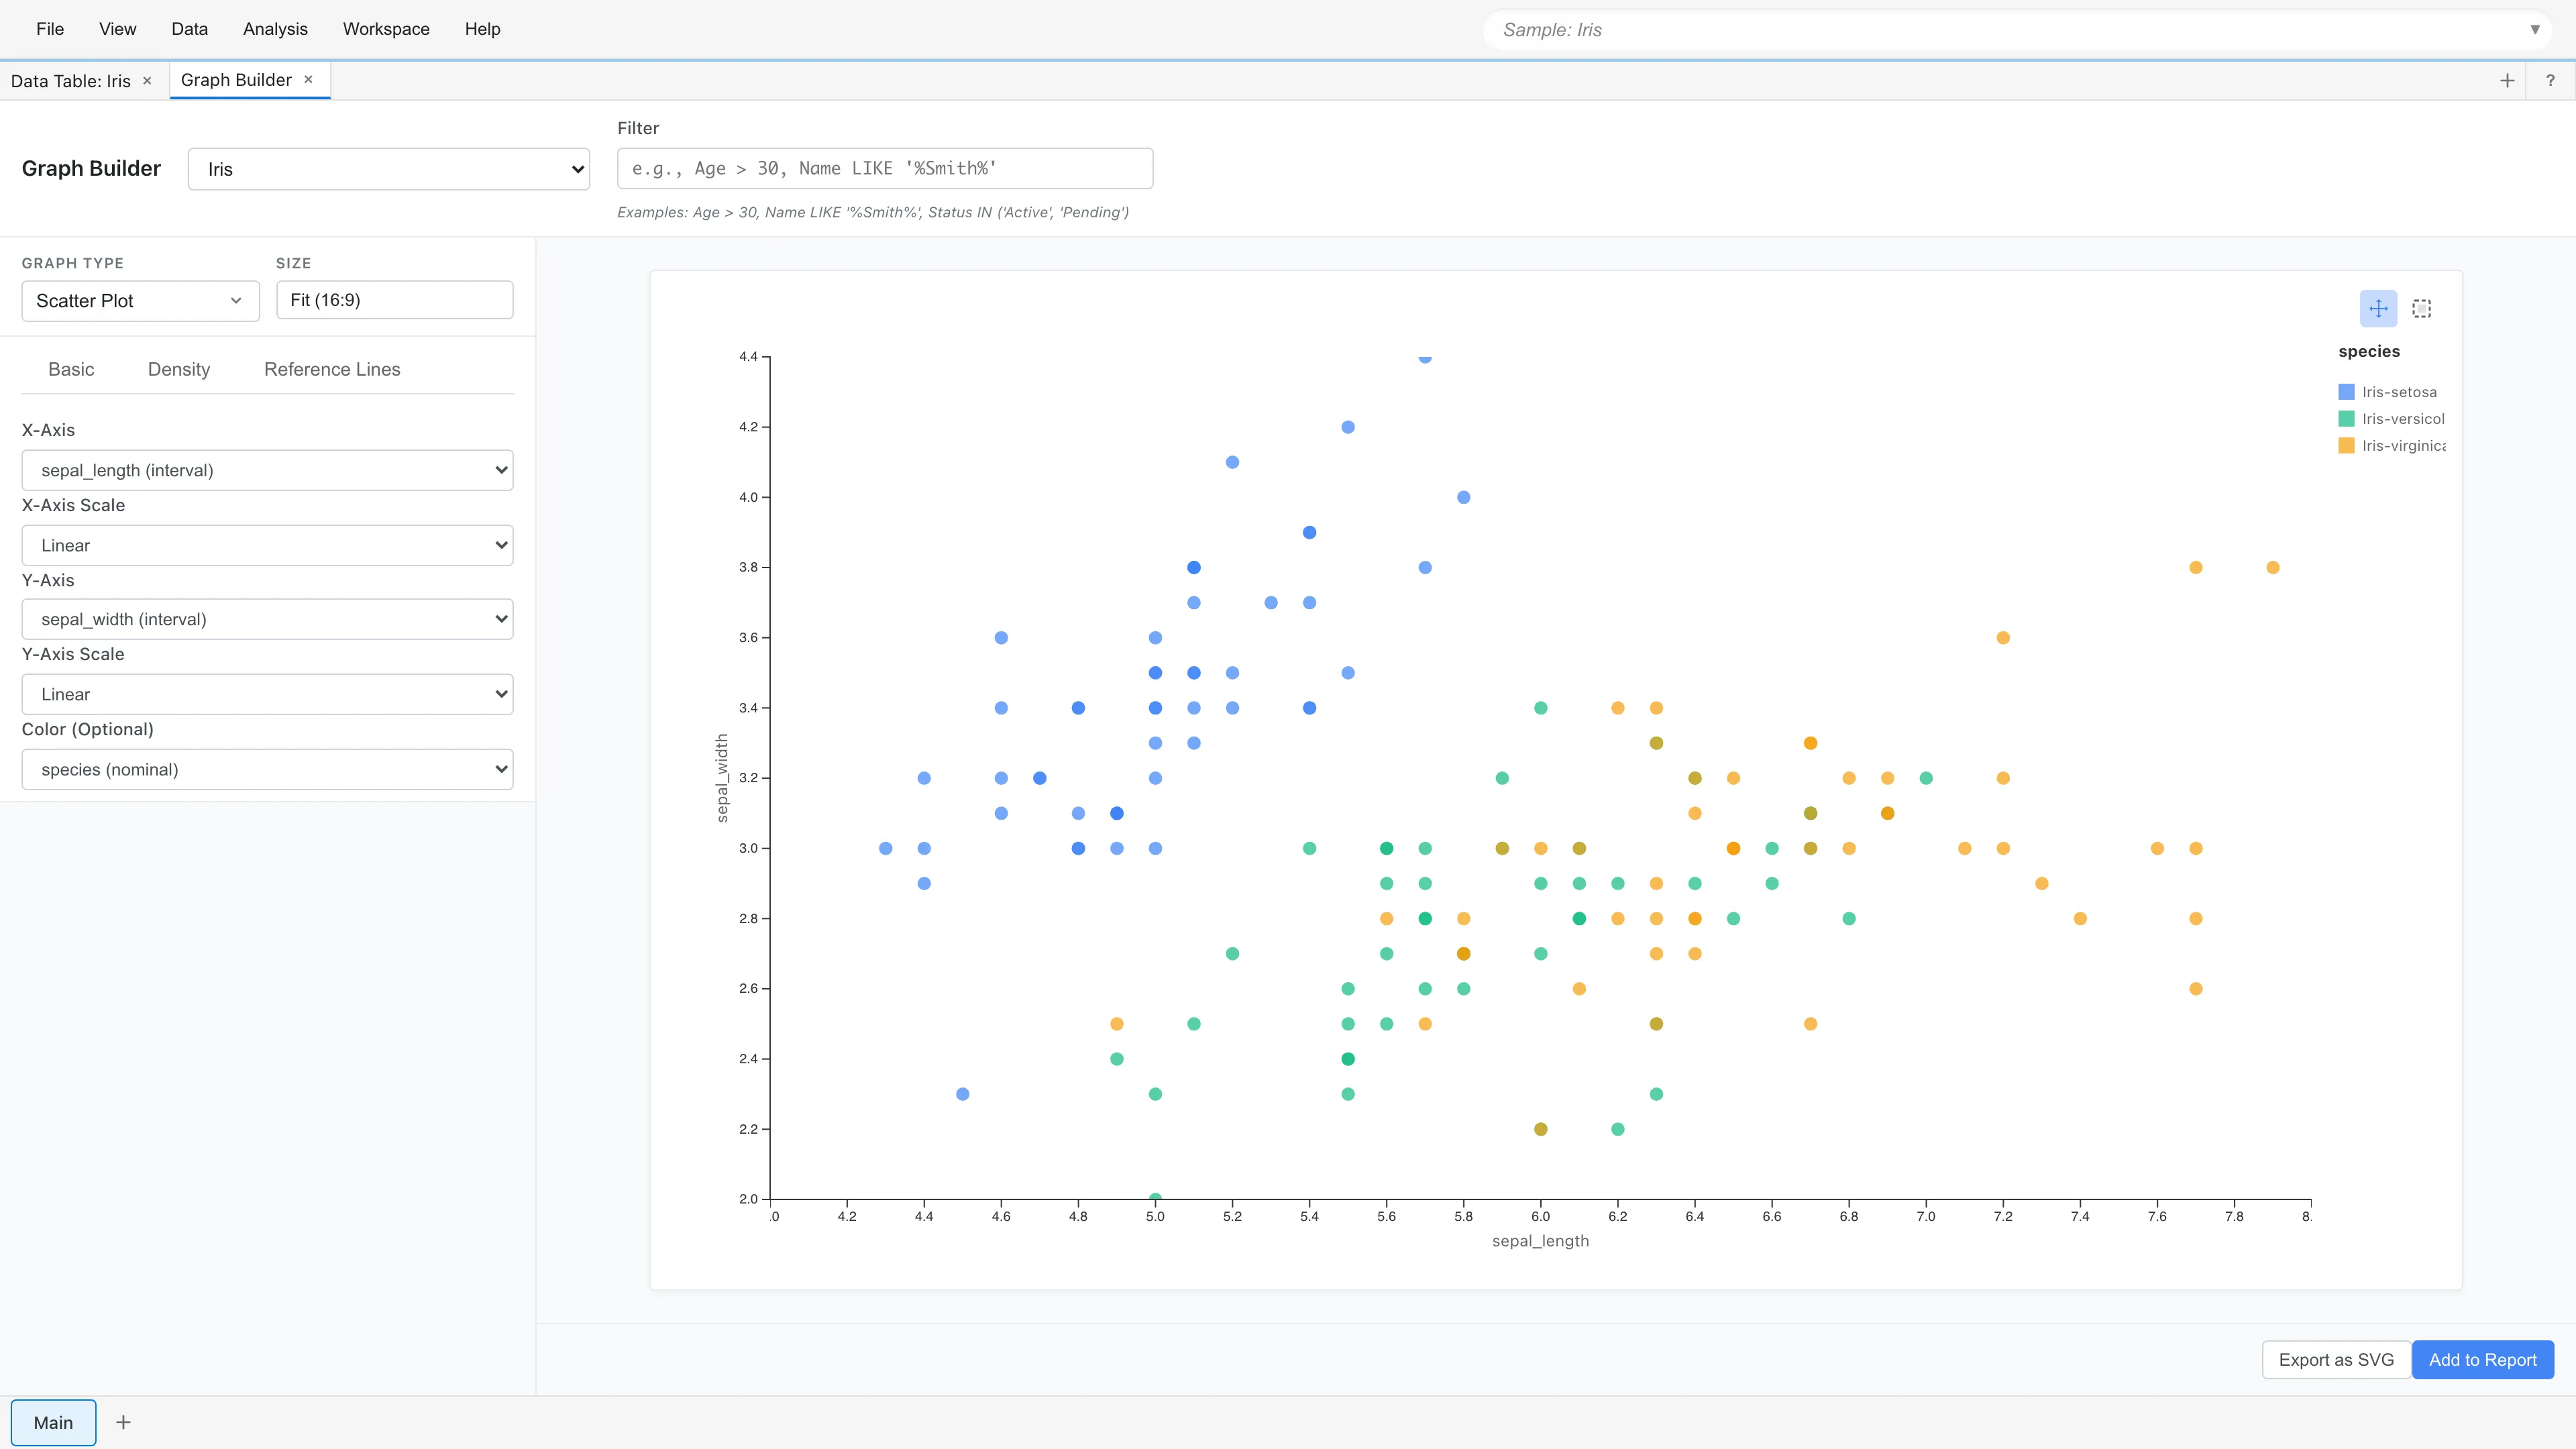Close the Graph Builder tab

point(308,80)
